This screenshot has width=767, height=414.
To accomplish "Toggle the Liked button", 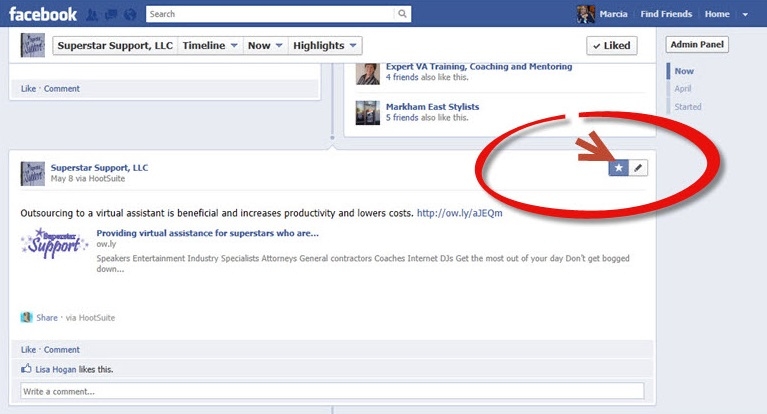I will (x=611, y=46).
